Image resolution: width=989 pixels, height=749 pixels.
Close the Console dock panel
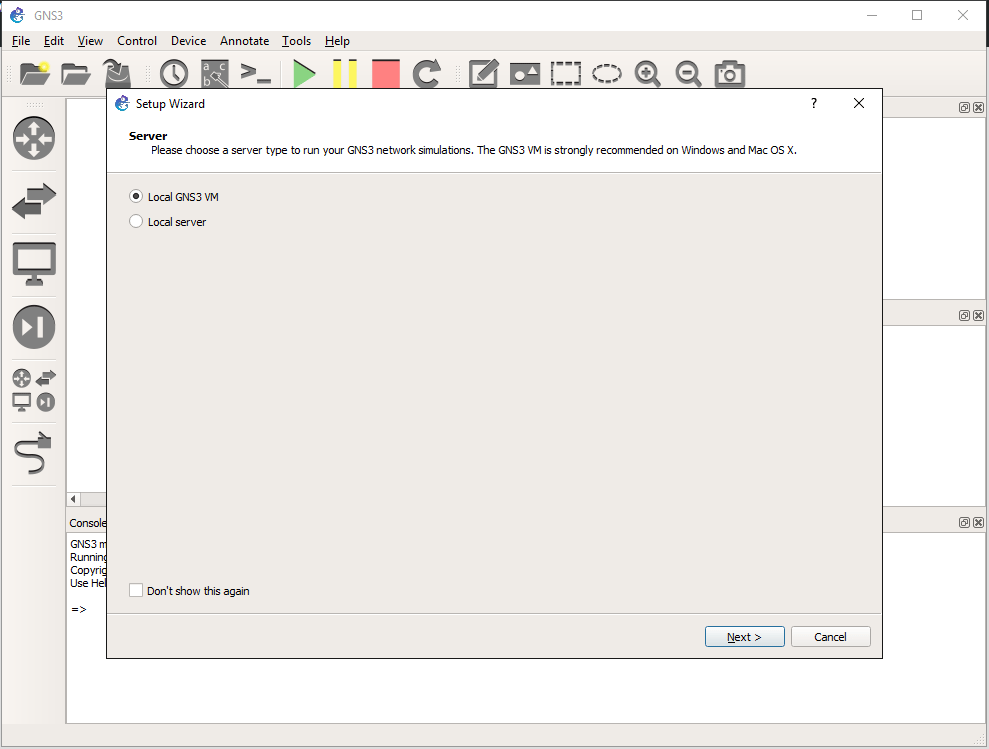(978, 522)
